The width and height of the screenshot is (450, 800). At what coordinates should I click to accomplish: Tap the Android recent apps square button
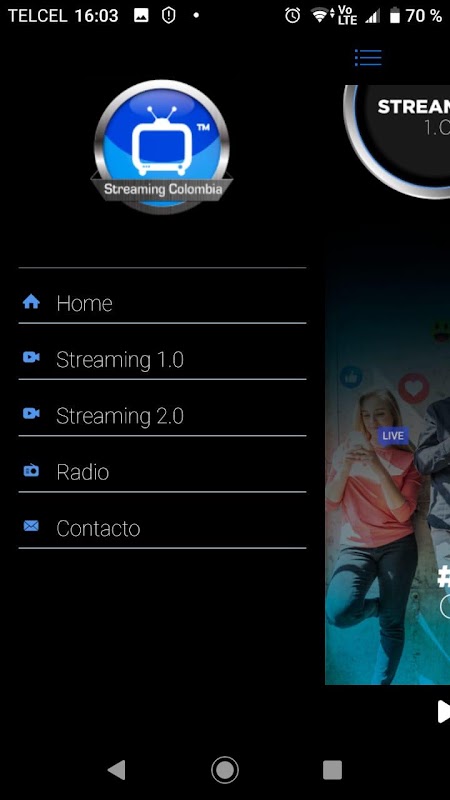(x=333, y=769)
